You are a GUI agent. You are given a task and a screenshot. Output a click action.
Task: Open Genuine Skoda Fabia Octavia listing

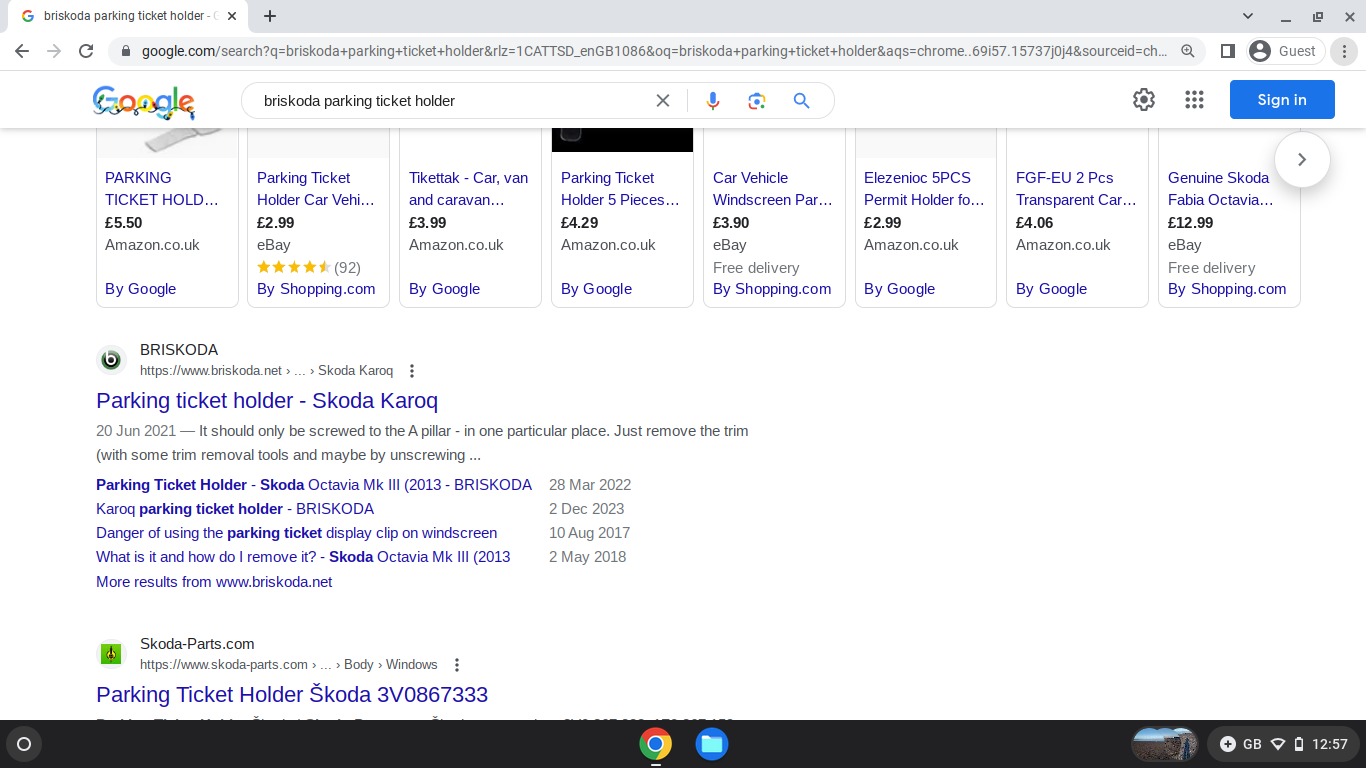(1221, 188)
